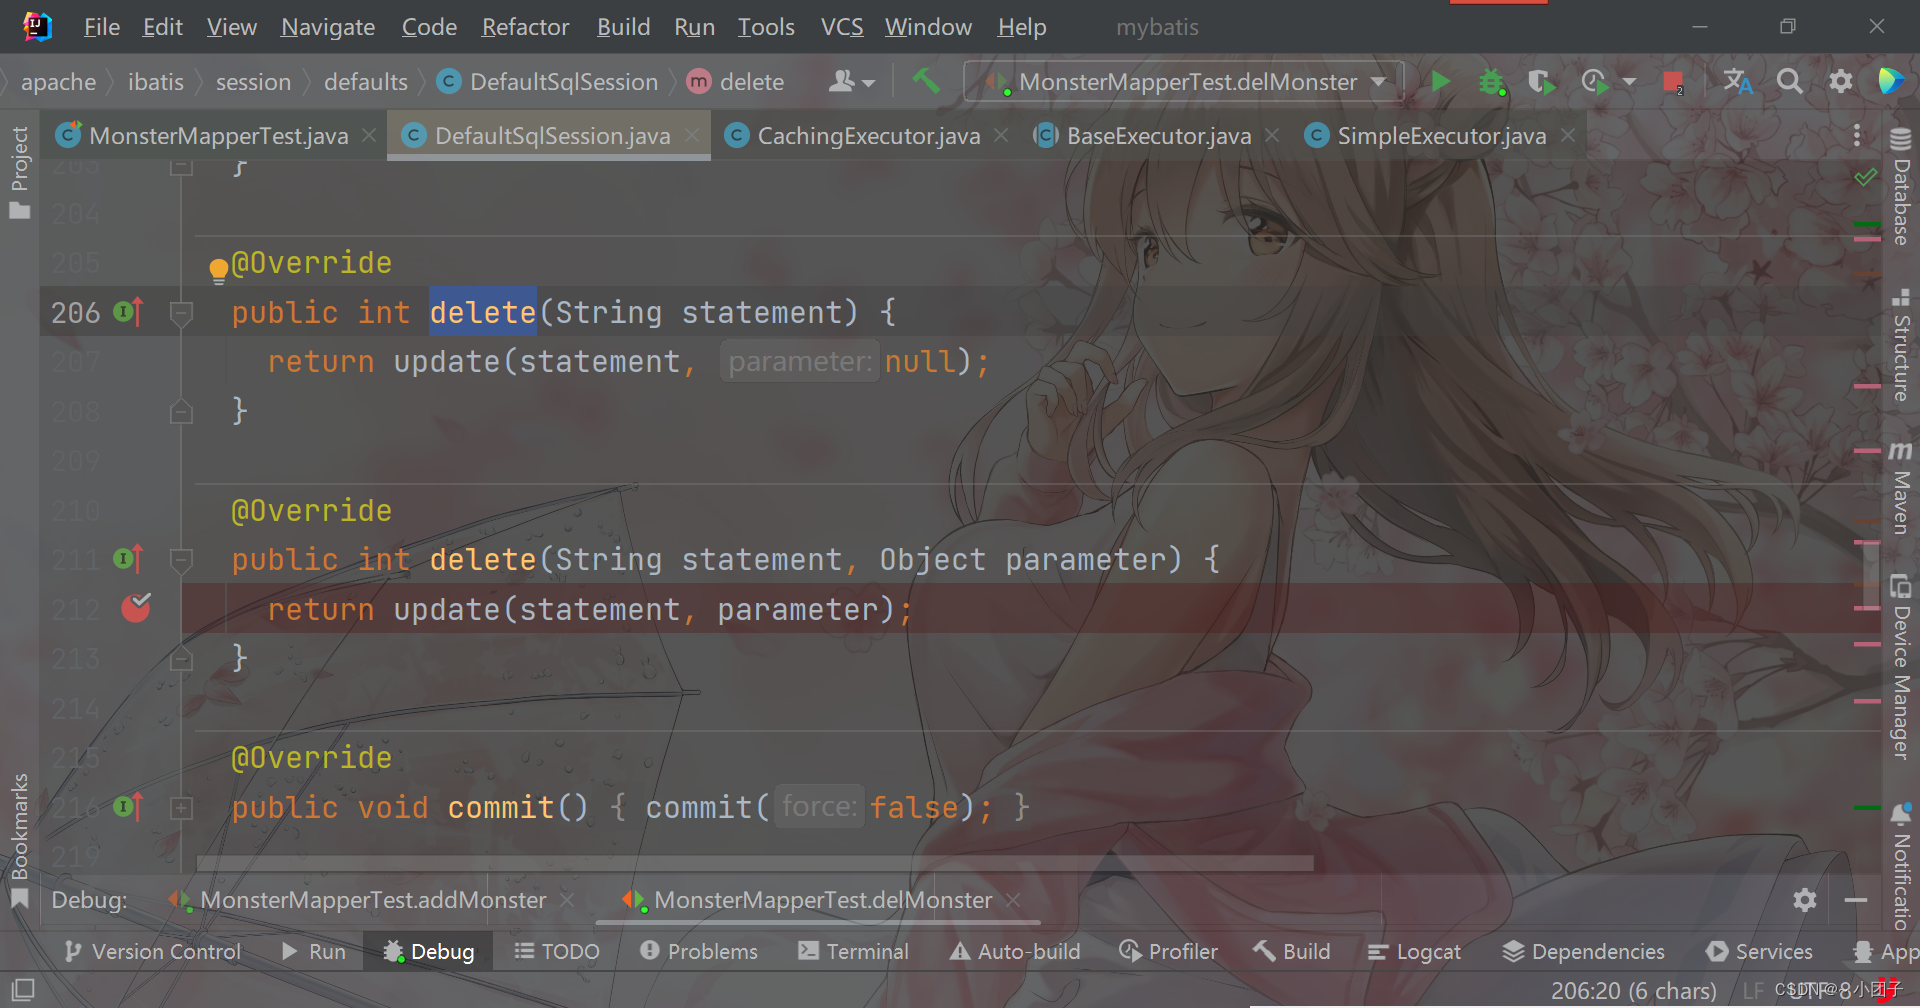1920x1008 pixels.
Task: Open the File menu
Action: click(102, 27)
